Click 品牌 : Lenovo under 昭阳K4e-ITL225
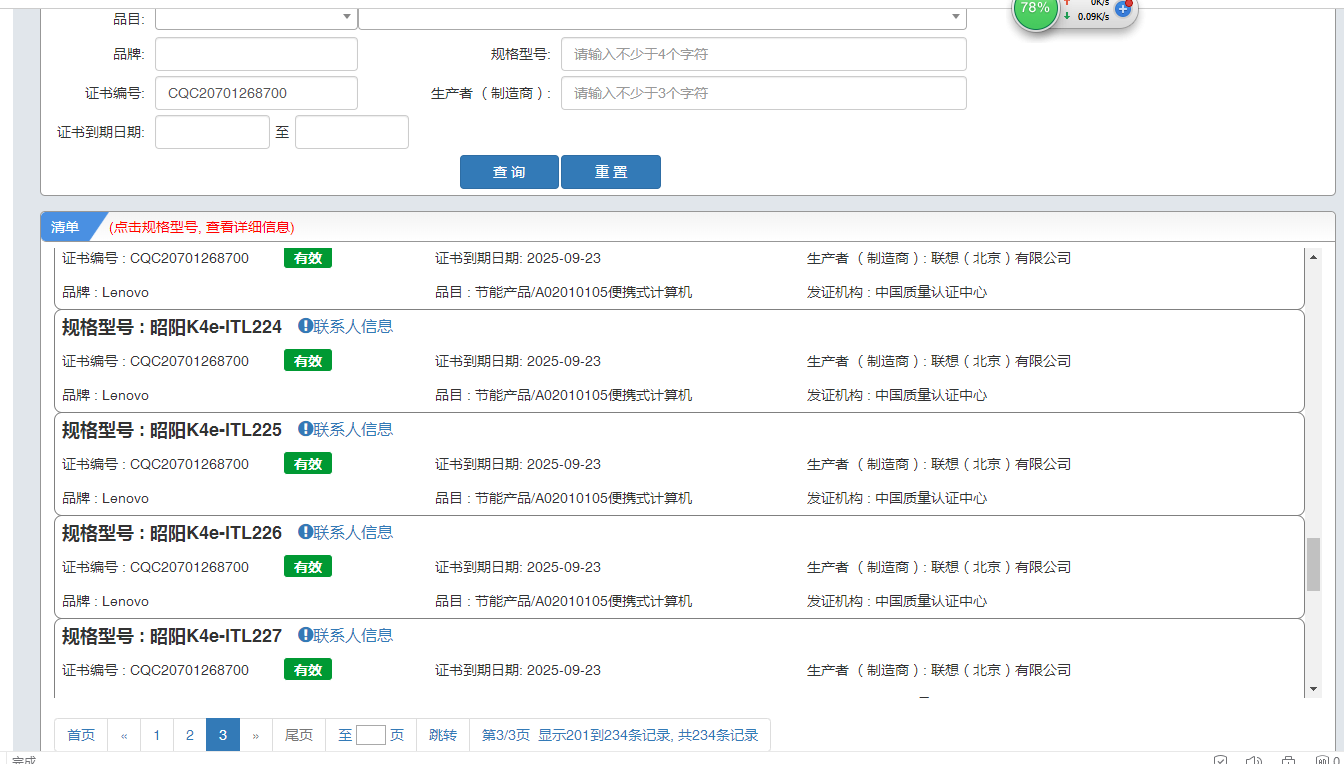This screenshot has height=764, width=1344. coord(105,498)
